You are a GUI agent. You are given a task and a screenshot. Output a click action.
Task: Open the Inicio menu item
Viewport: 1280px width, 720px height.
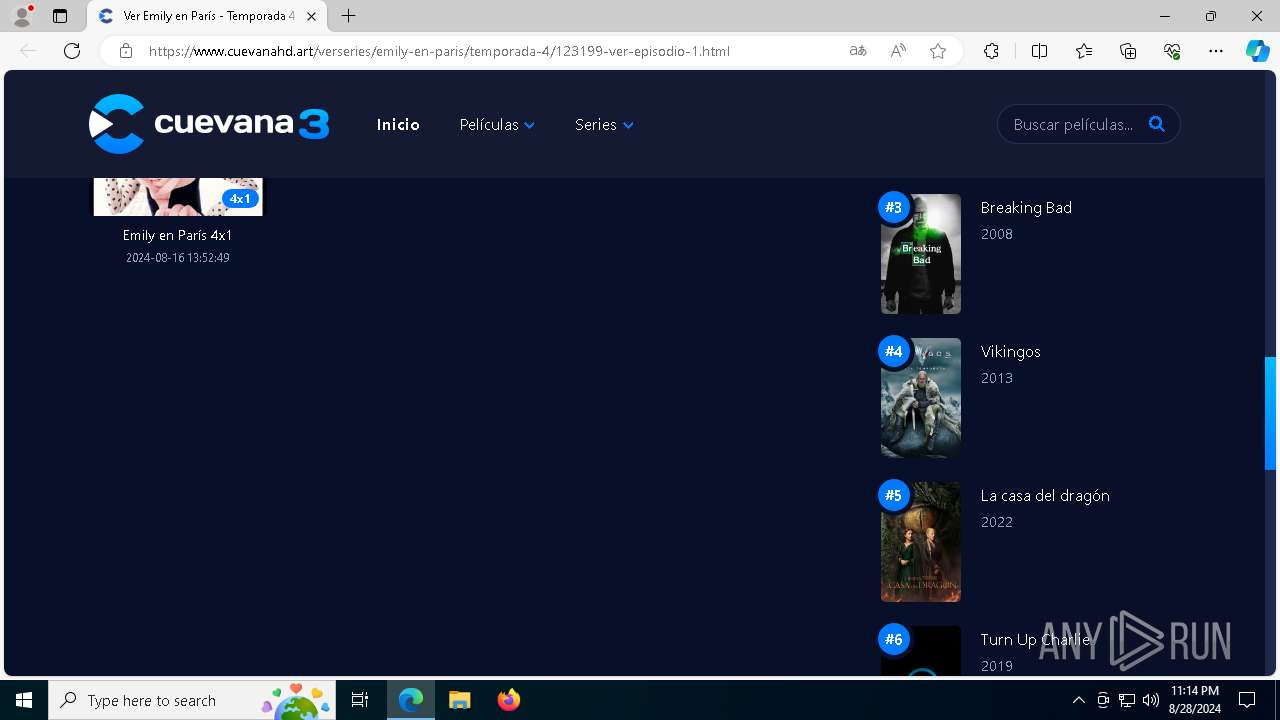tap(398, 125)
